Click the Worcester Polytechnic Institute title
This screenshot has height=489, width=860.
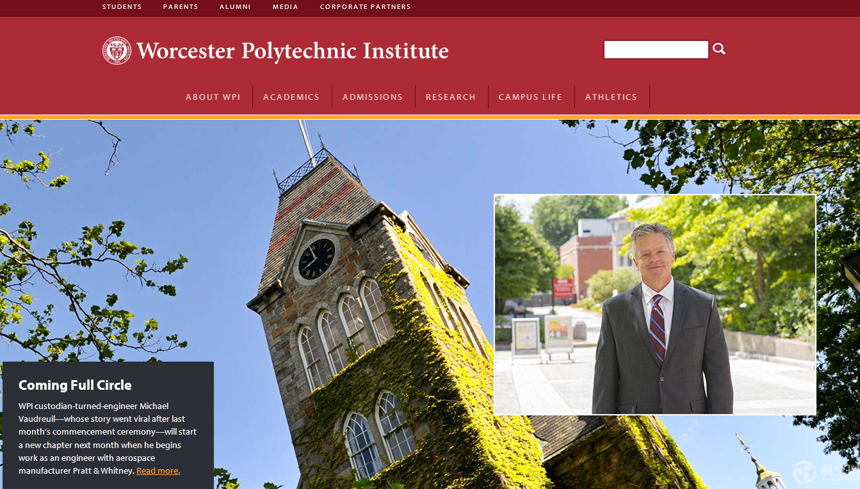[292, 51]
